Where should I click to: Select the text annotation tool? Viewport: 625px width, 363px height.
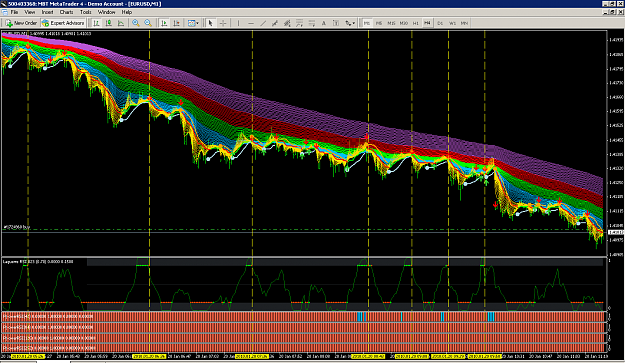[324, 23]
